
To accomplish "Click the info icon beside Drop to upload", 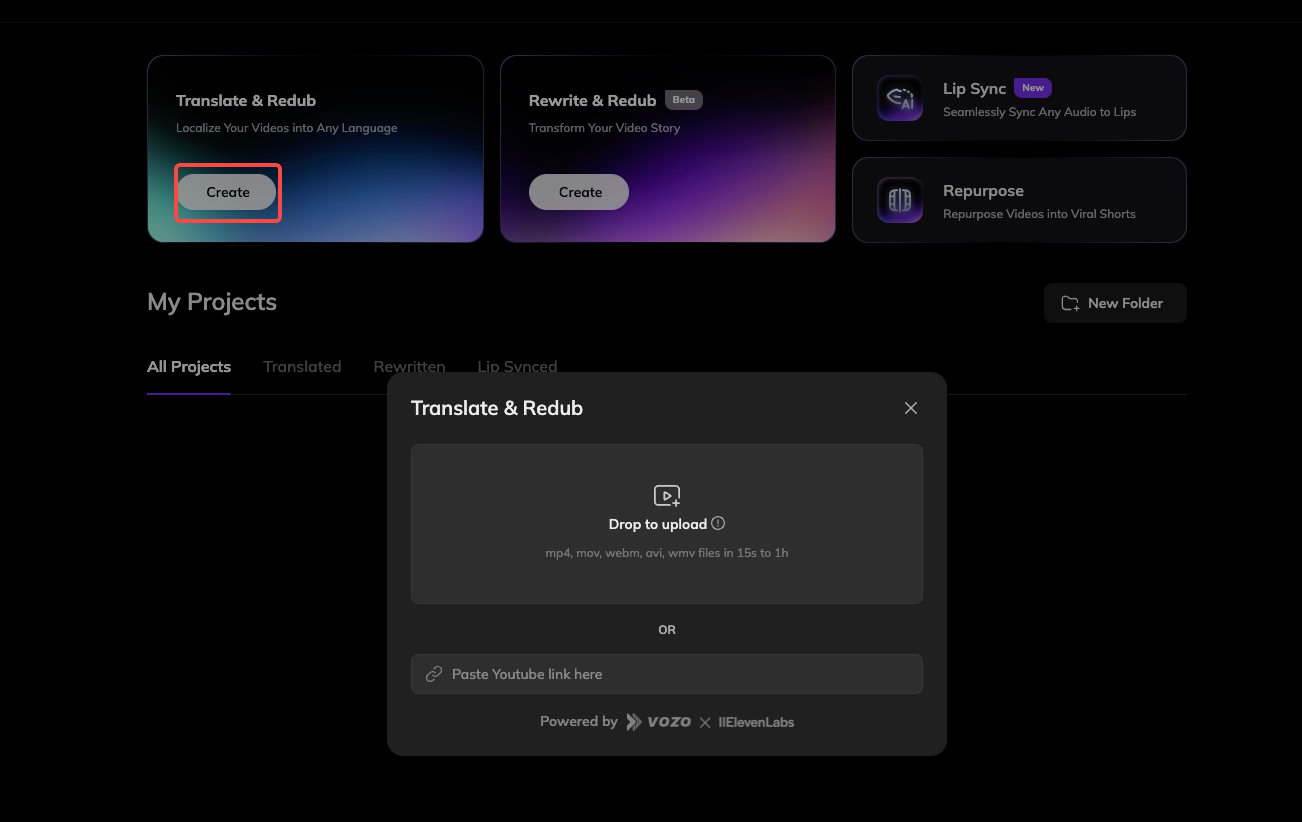I will (x=718, y=524).
